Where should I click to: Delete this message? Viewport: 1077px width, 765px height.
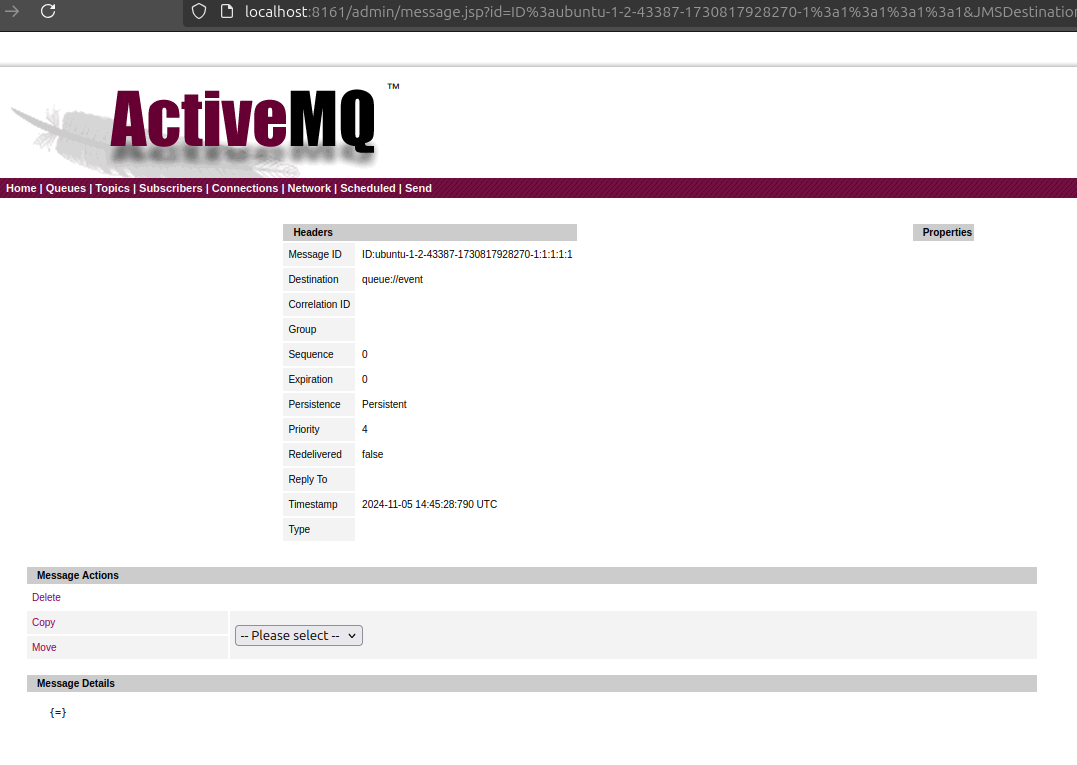click(x=46, y=597)
